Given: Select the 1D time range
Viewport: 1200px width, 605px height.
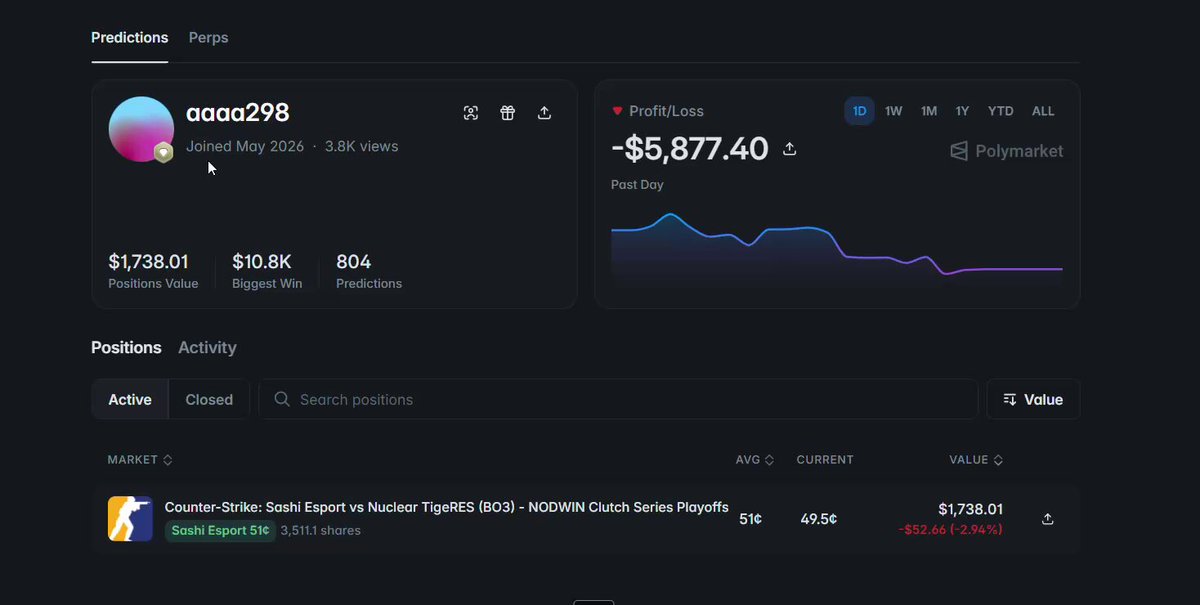Looking at the screenshot, I should click(x=860, y=111).
